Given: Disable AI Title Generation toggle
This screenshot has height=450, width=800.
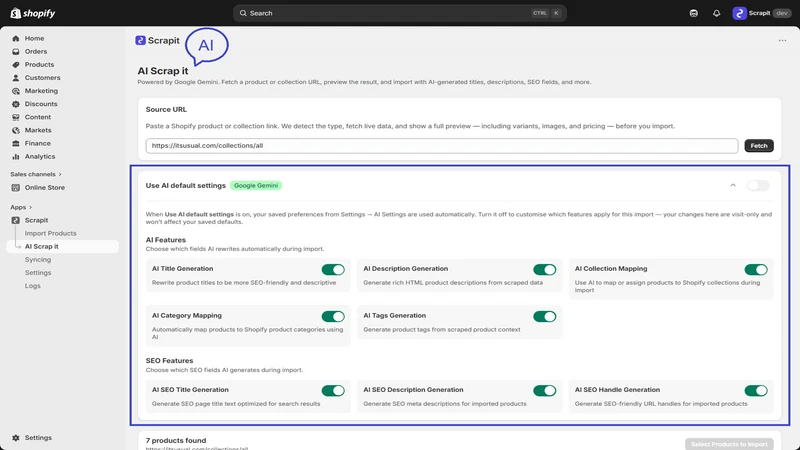Looking at the screenshot, I should tap(333, 269).
